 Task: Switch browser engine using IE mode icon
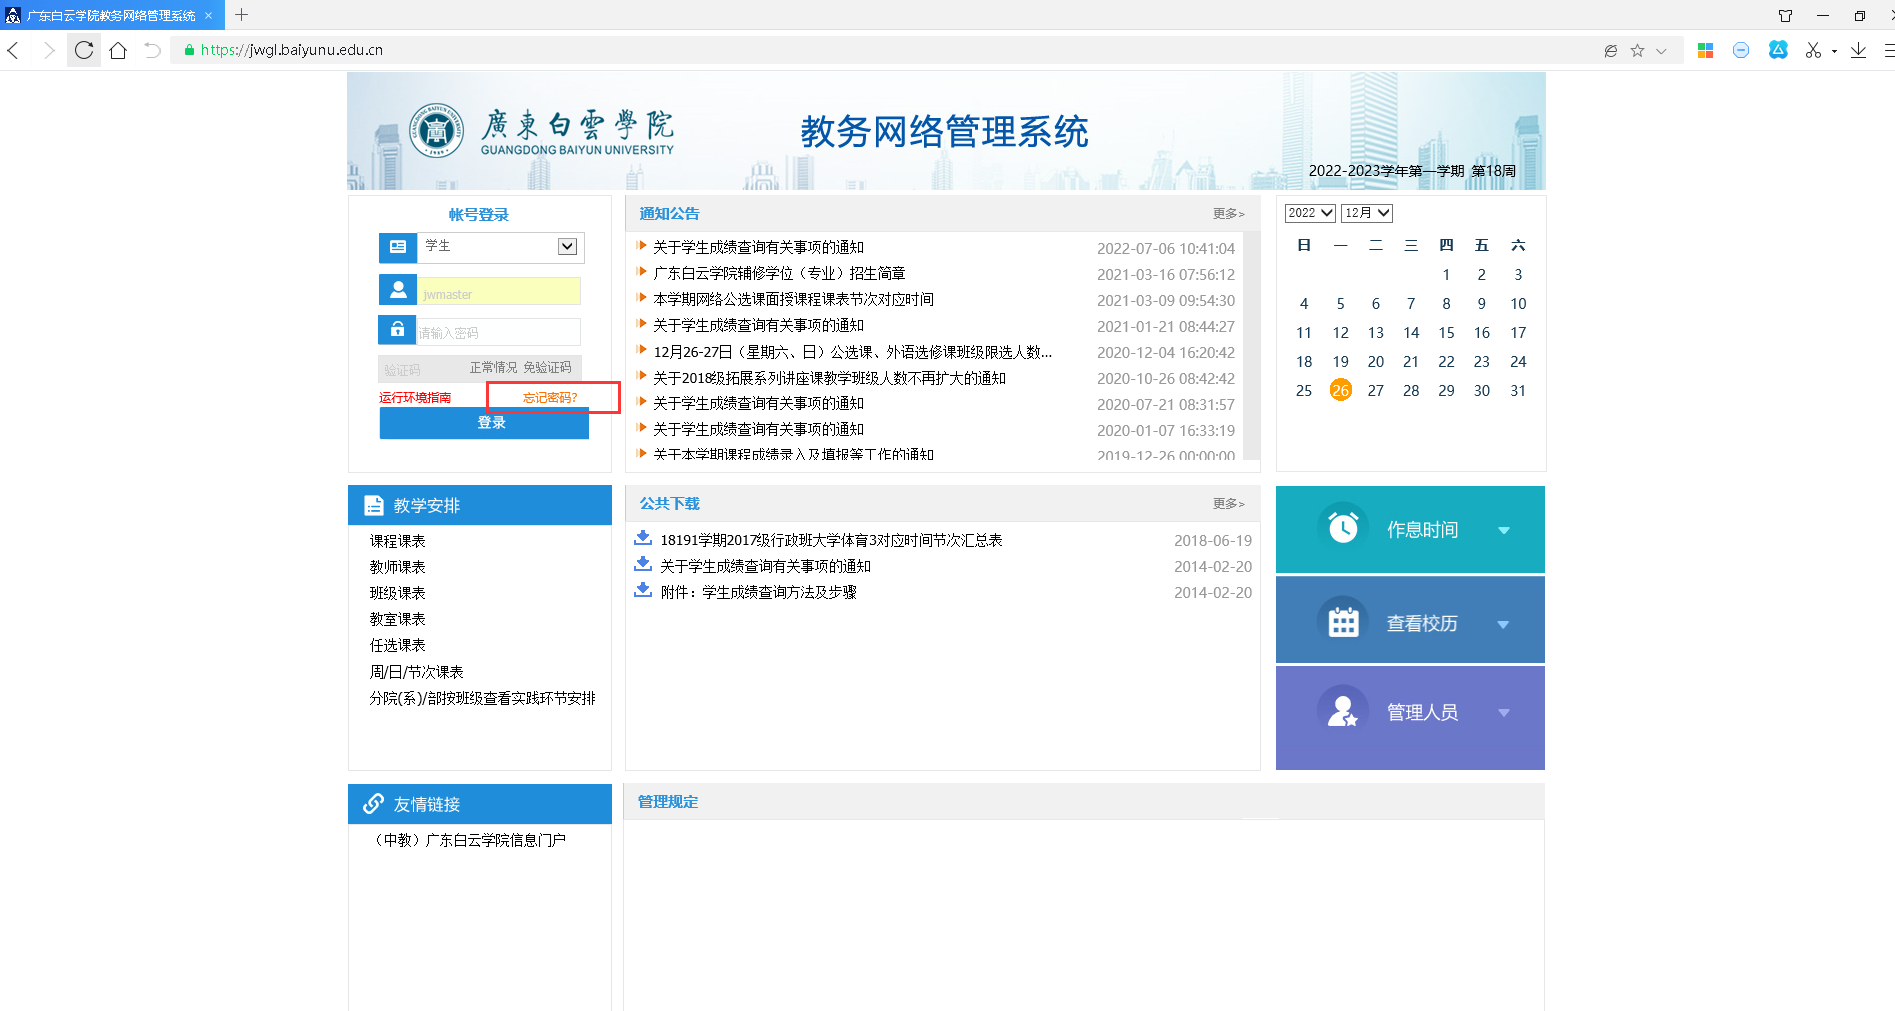1610,50
